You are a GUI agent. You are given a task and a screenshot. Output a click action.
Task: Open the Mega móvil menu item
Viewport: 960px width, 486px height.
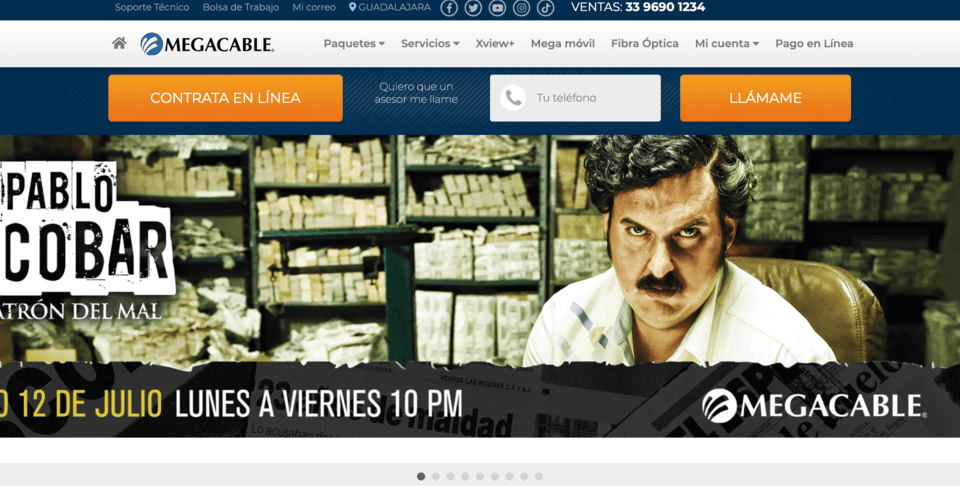point(563,43)
